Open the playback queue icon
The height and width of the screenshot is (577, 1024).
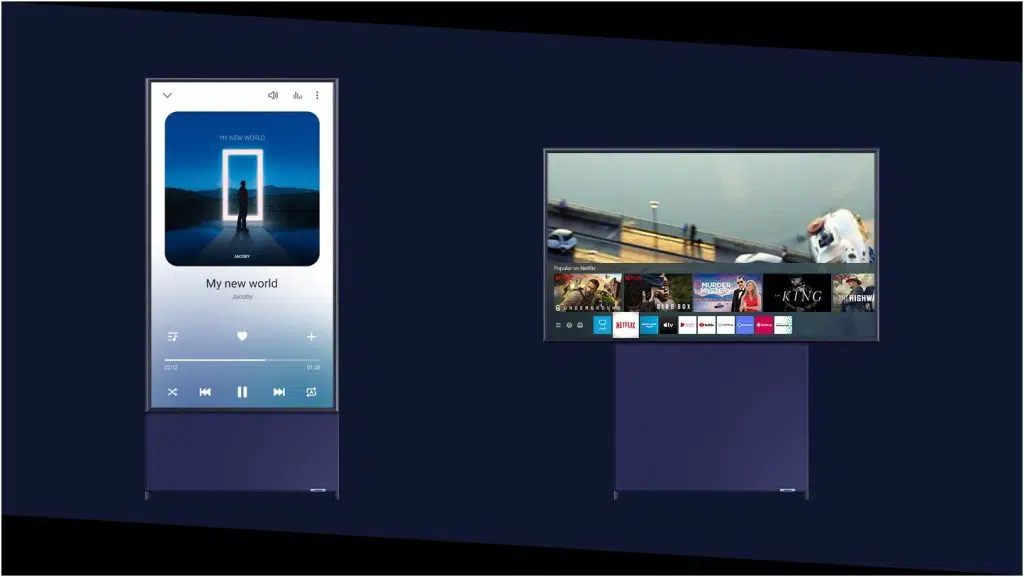coord(173,338)
